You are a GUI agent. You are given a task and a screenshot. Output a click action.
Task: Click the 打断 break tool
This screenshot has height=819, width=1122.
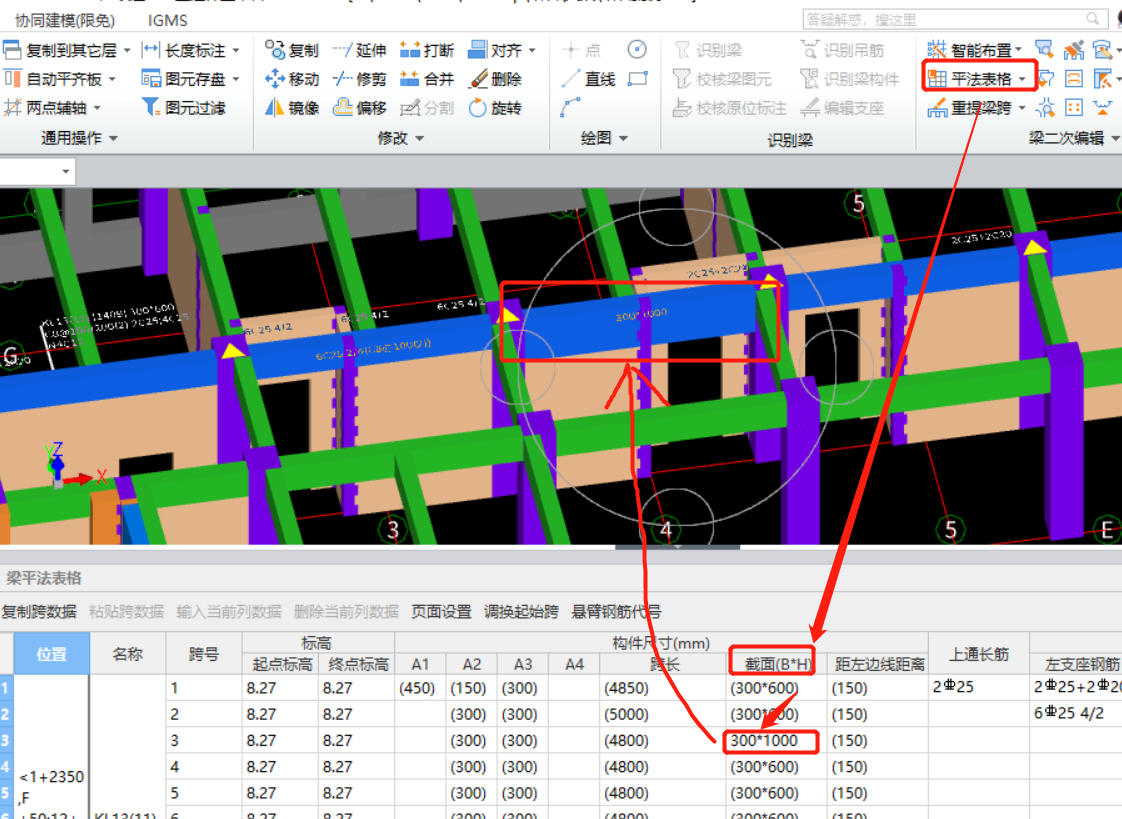(x=427, y=50)
